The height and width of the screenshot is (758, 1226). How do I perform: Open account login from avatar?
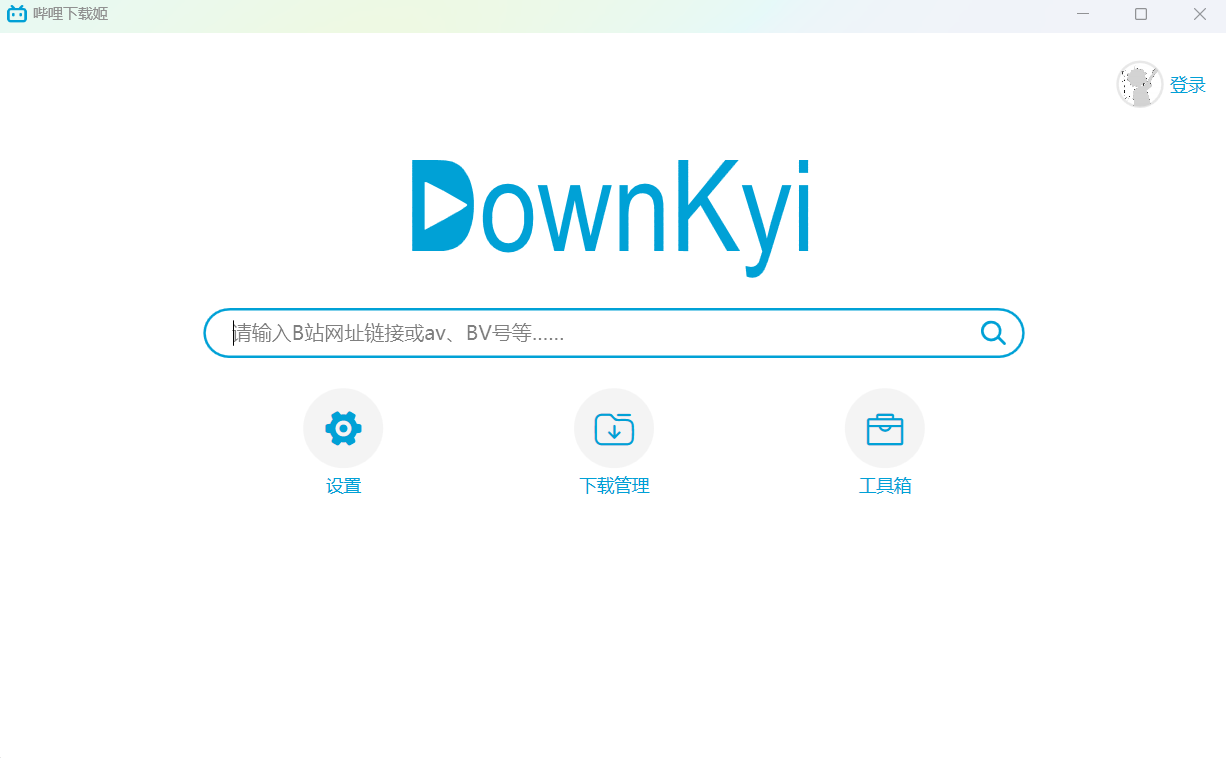[x=1138, y=84]
